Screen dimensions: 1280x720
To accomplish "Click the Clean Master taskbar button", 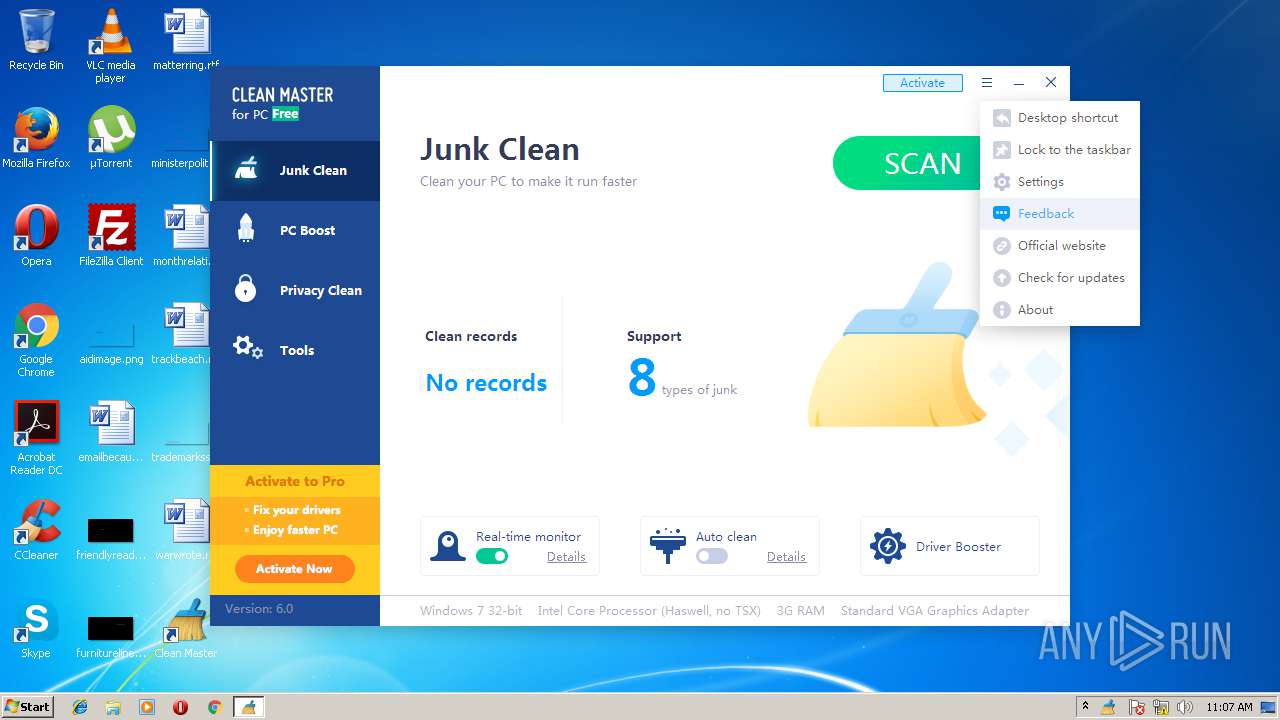I will pyautogui.click(x=248, y=707).
